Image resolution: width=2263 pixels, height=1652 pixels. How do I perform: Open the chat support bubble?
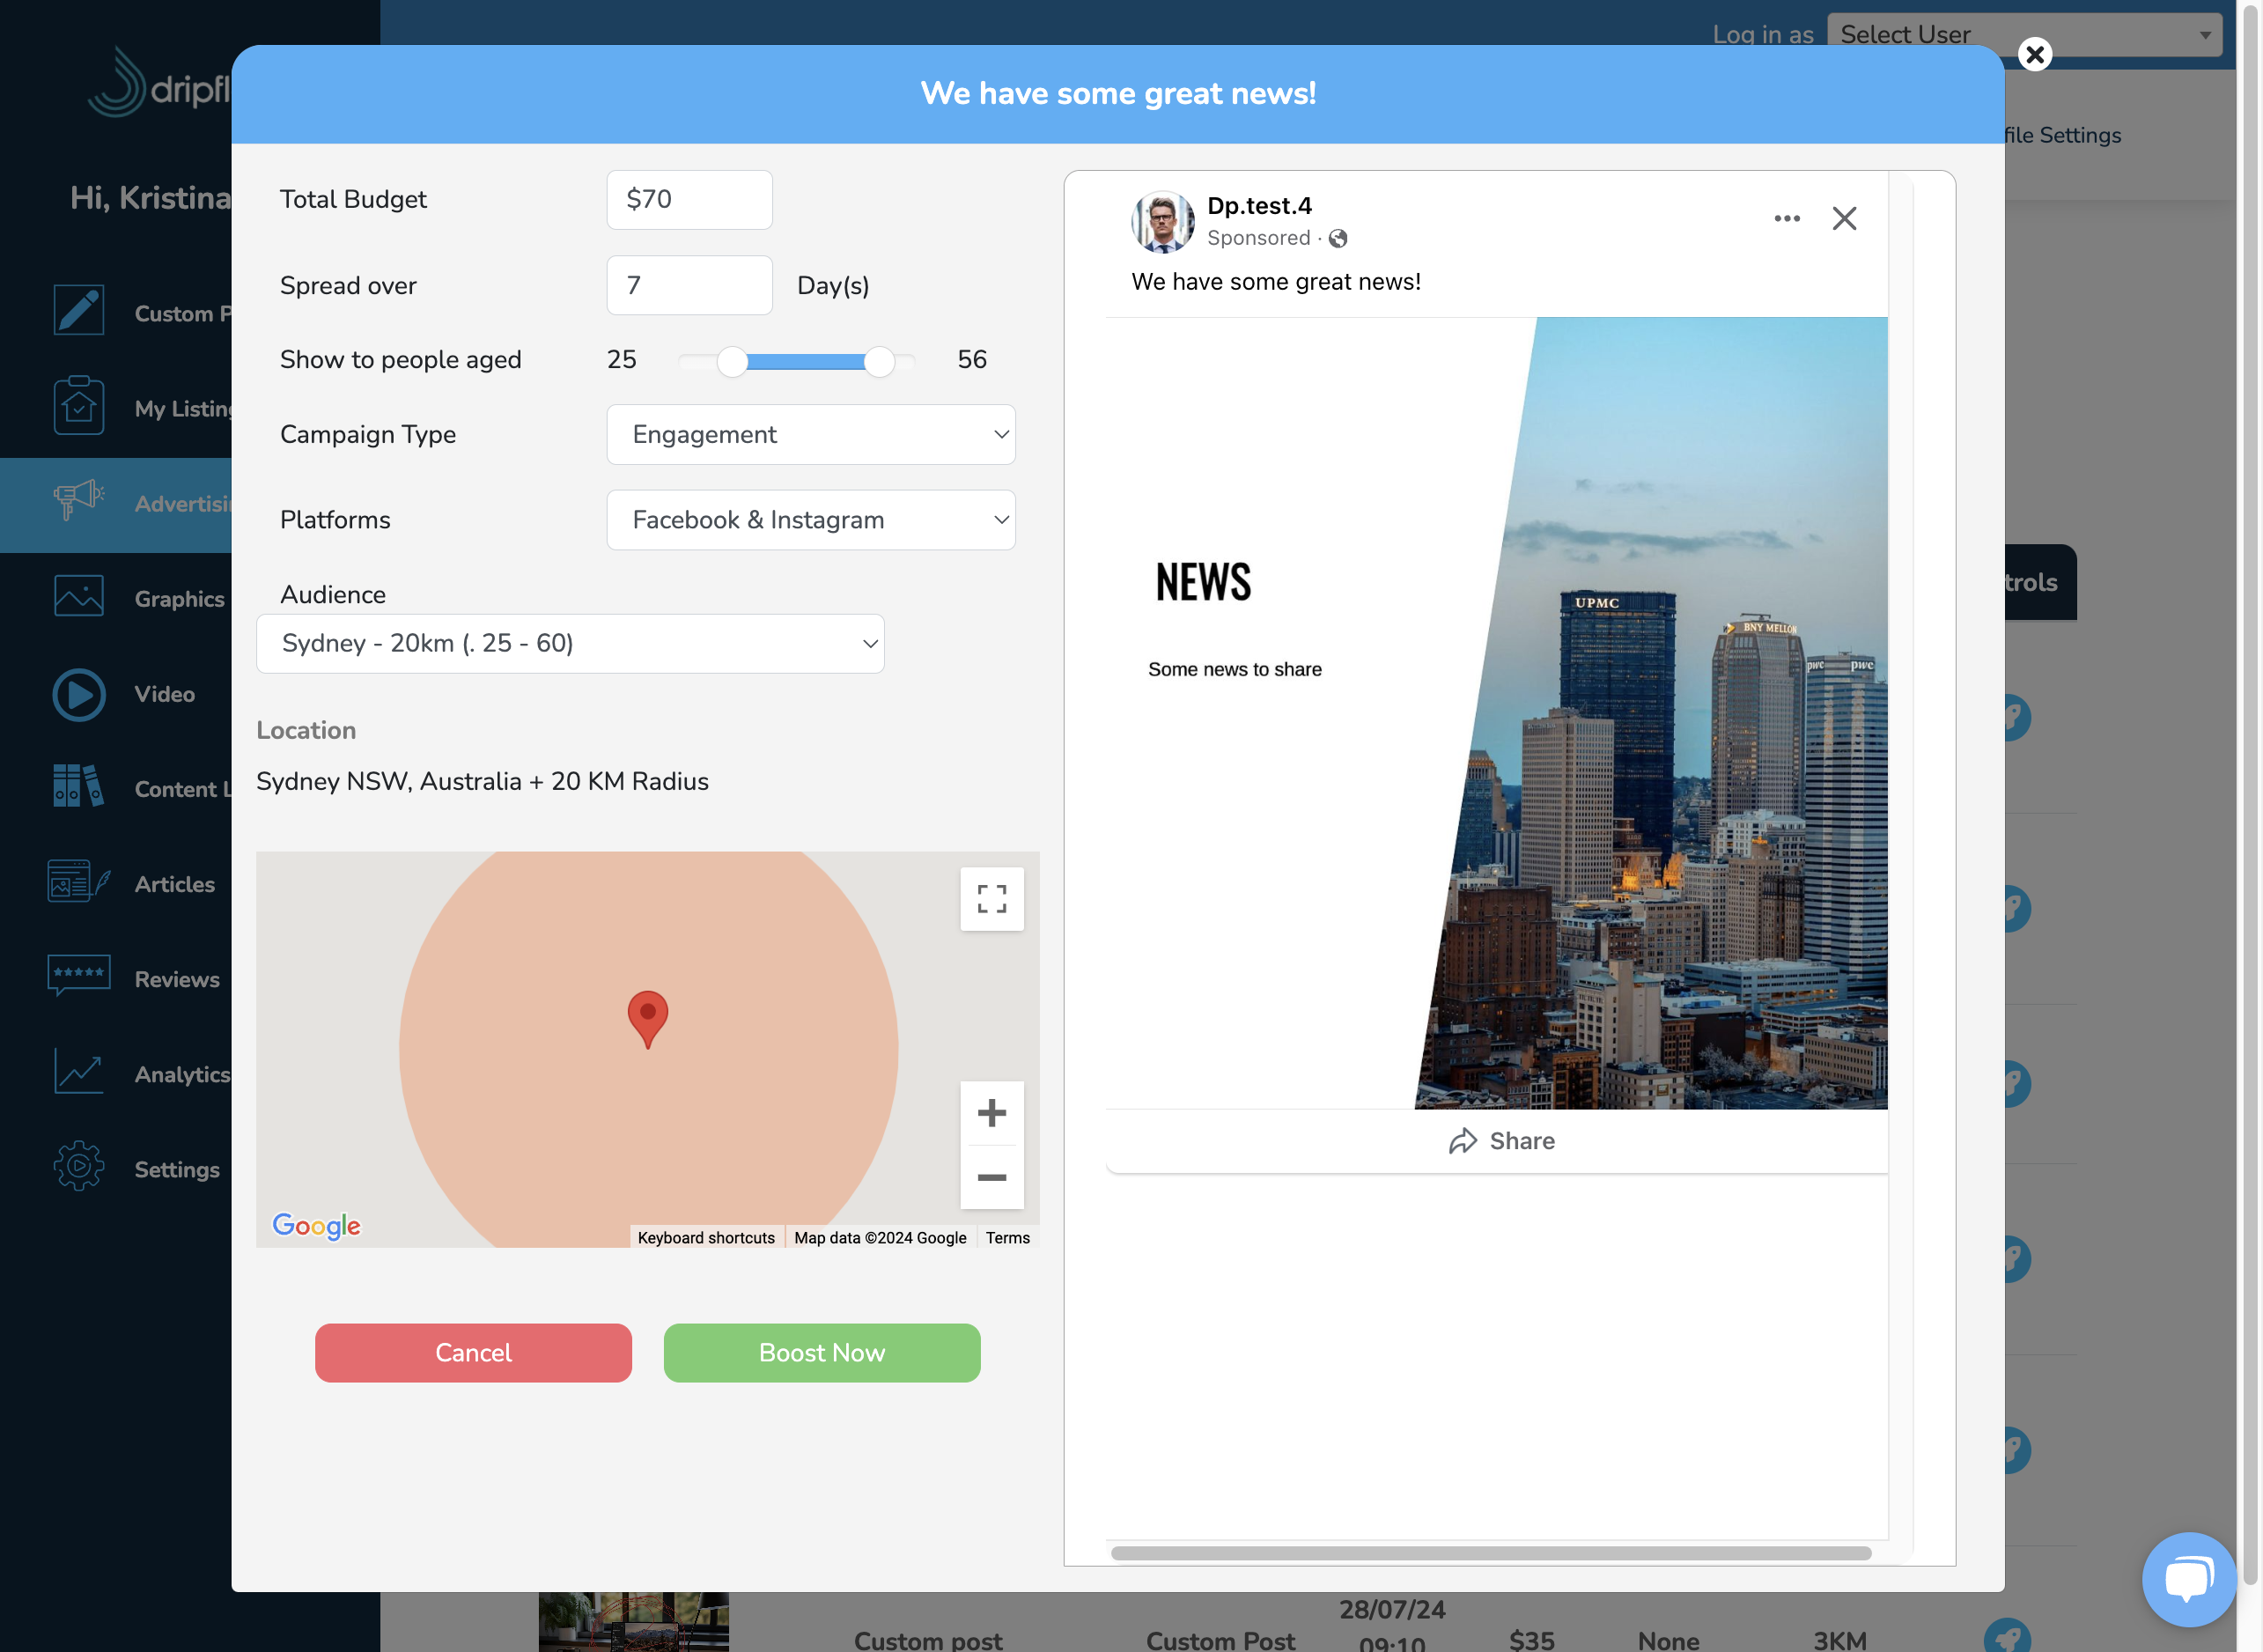pos(2189,1579)
